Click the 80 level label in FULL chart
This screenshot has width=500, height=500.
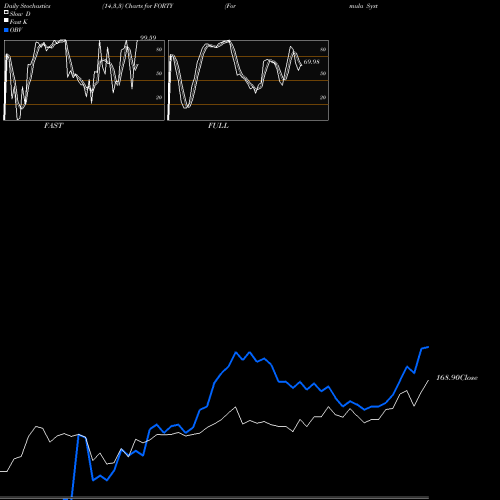323,50
